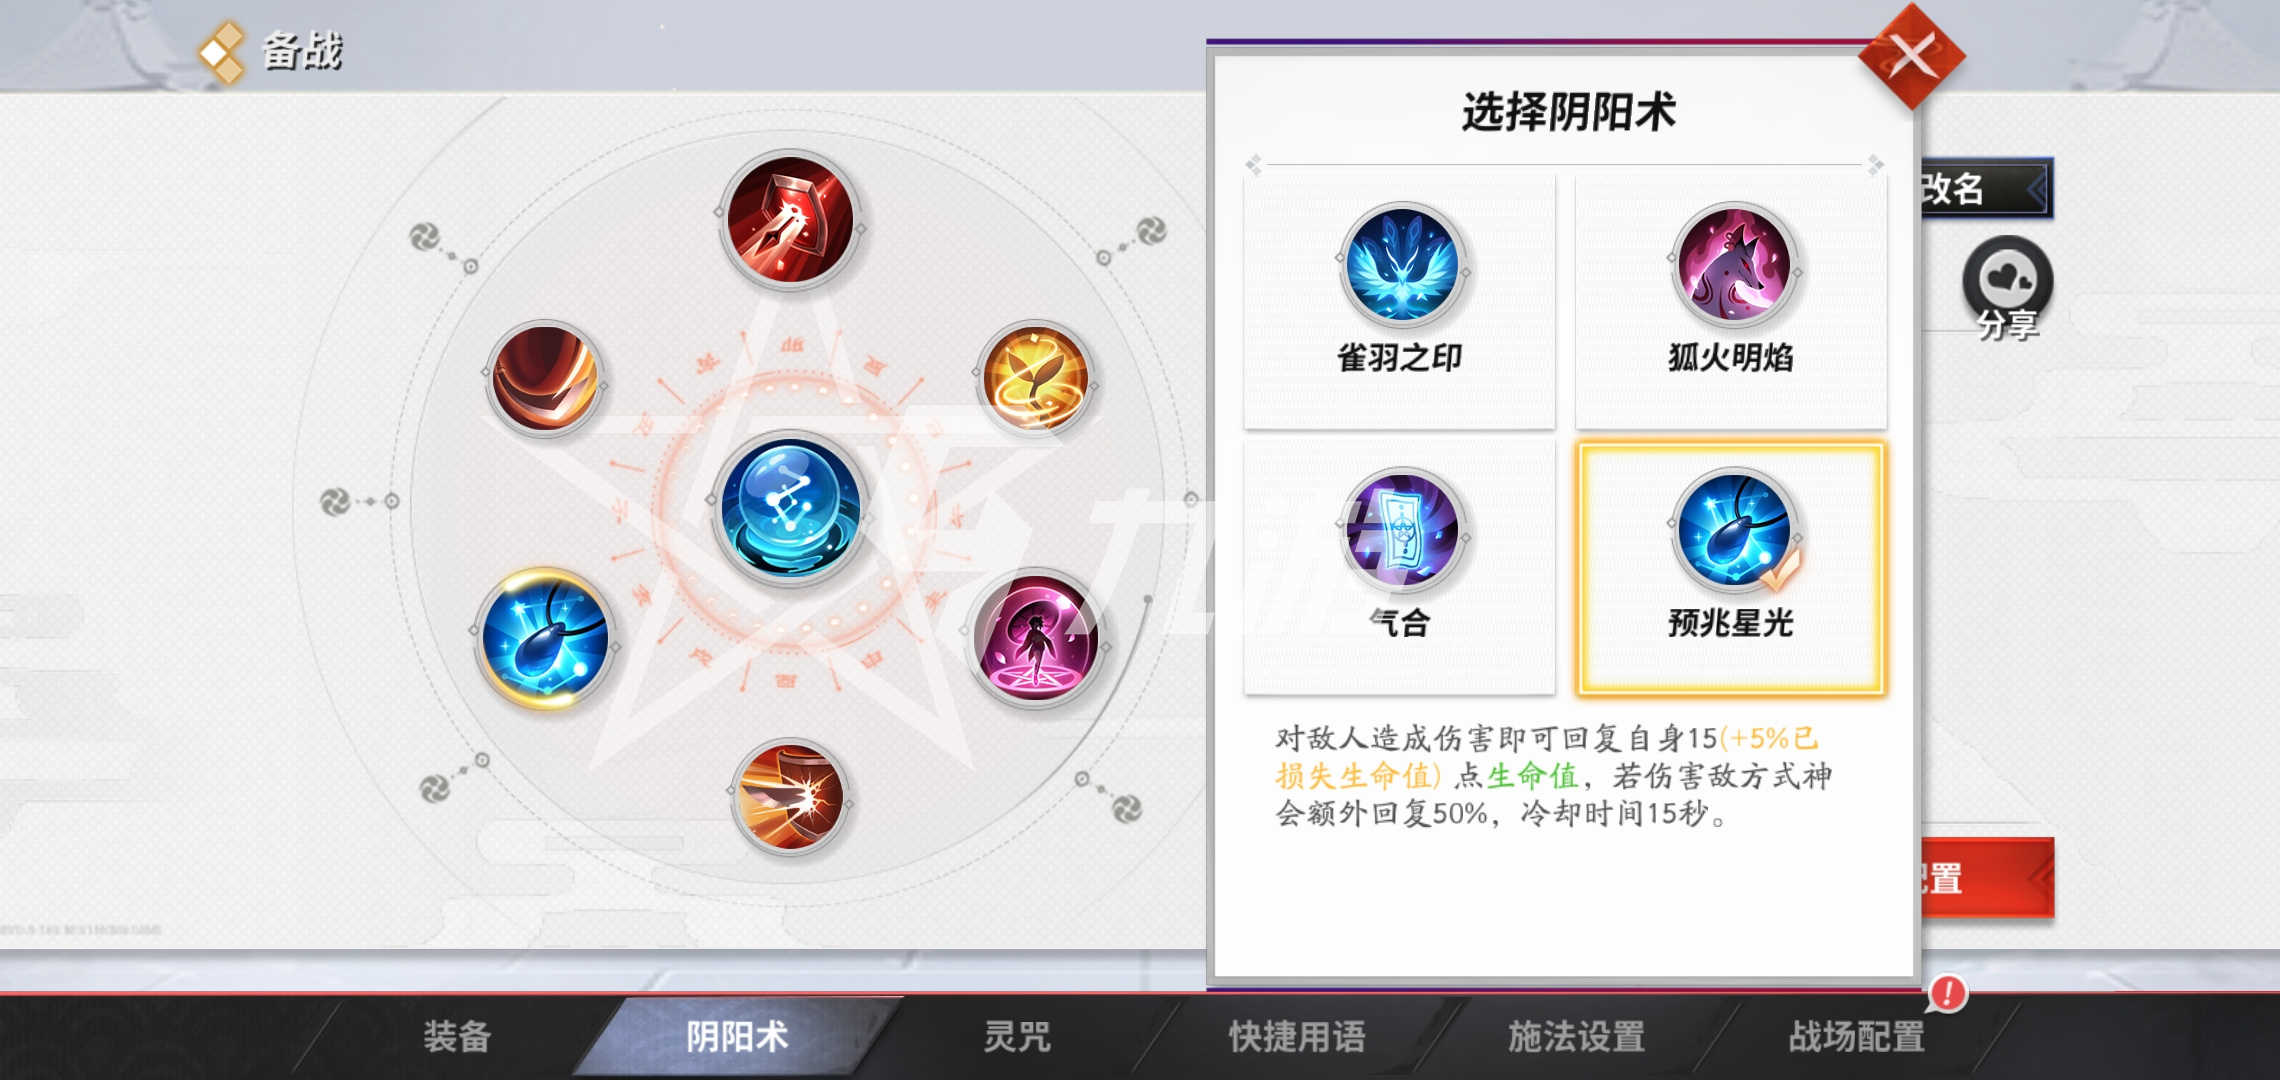Select the highlighted blue pendant skill slot
This screenshot has height=1080, width=2280.
point(545,638)
